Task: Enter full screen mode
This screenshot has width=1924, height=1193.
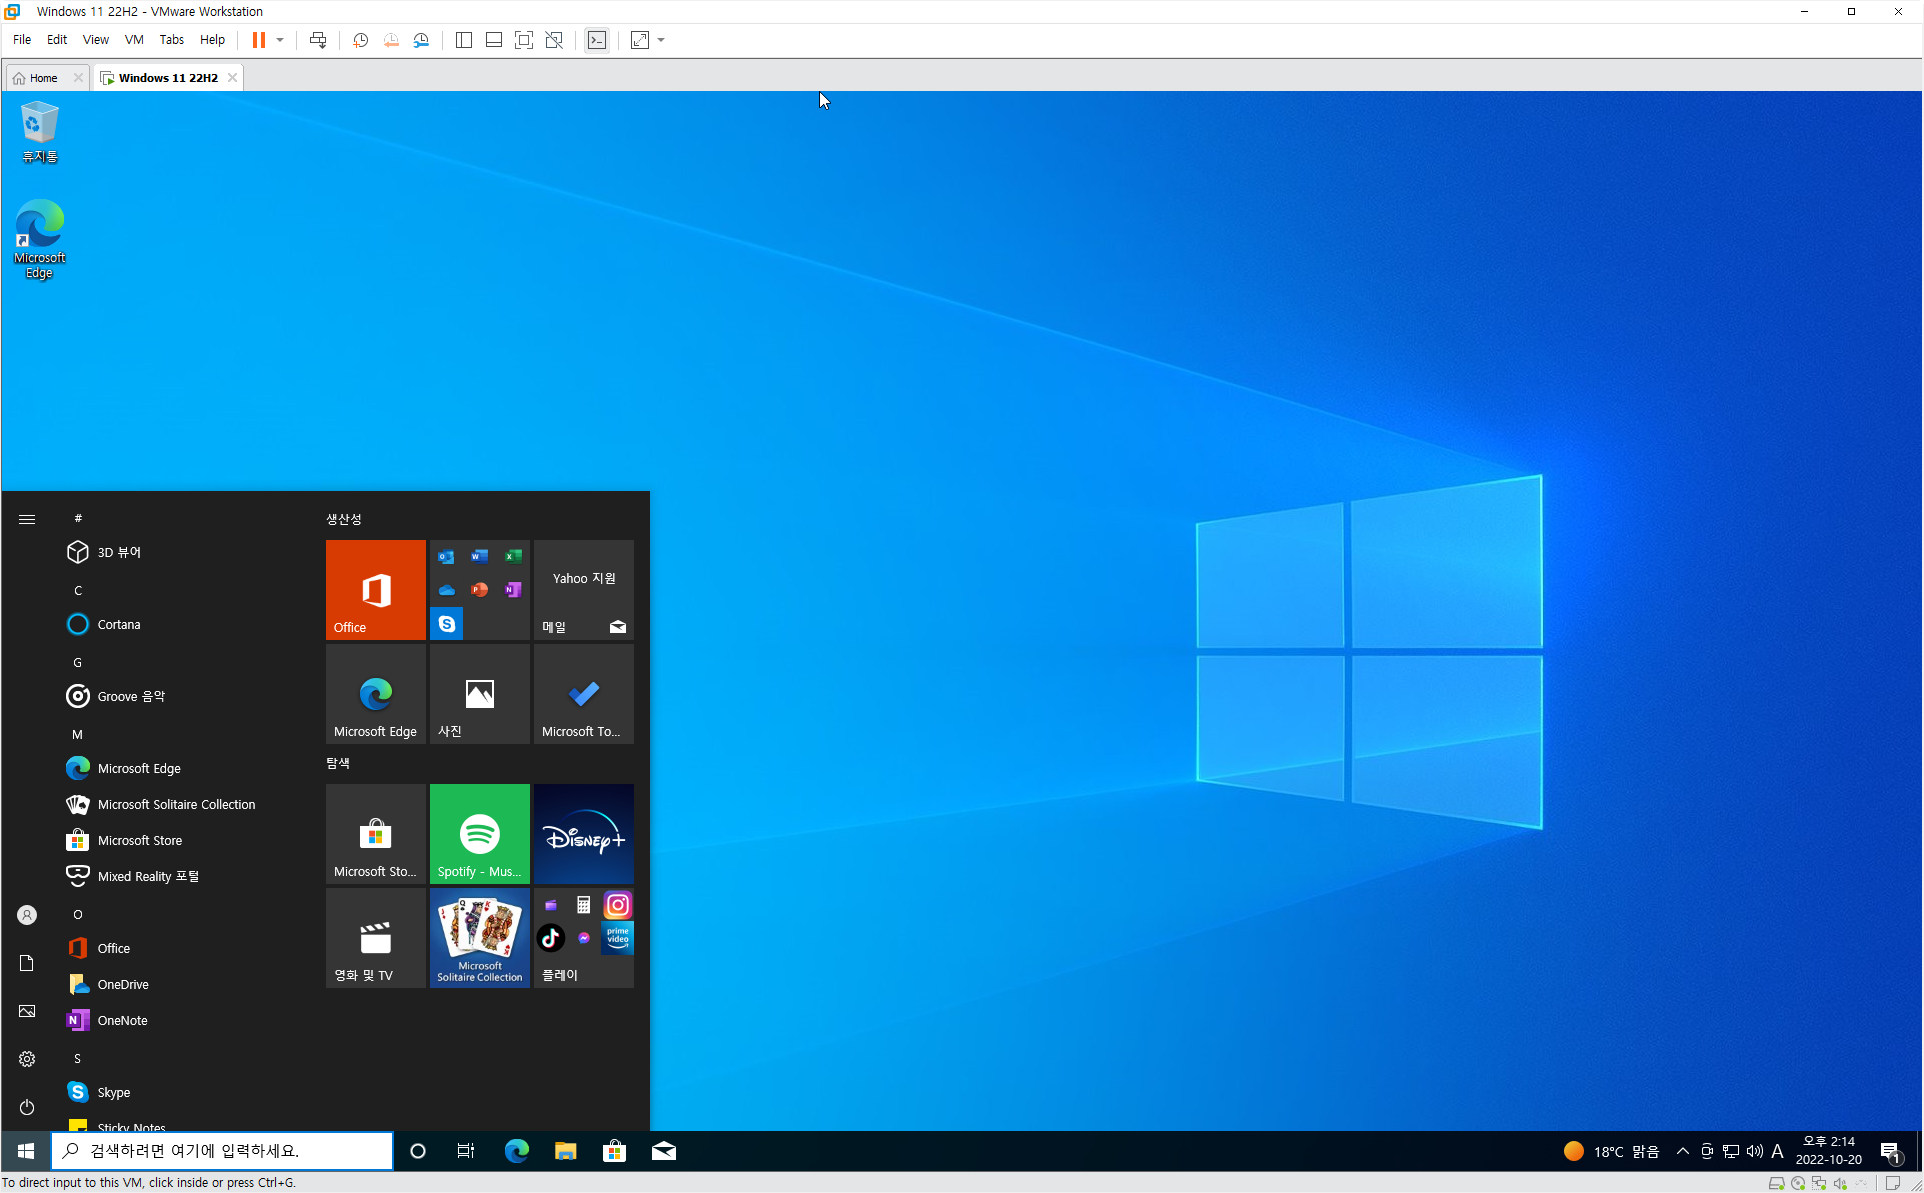Action: [x=523, y=40]
